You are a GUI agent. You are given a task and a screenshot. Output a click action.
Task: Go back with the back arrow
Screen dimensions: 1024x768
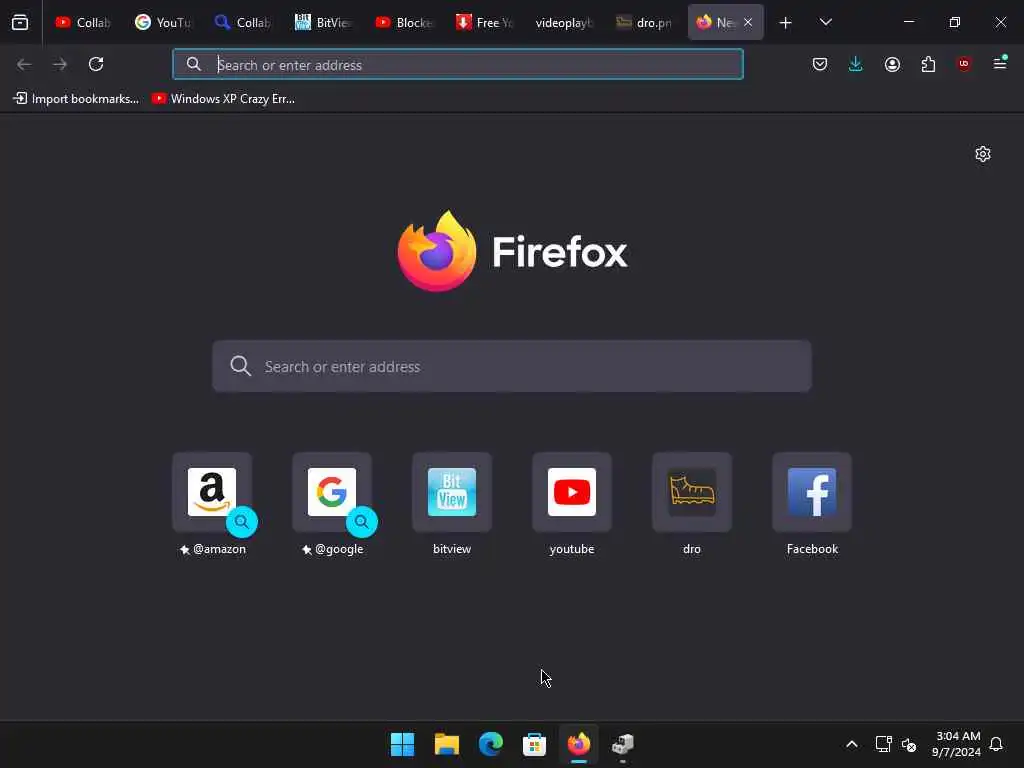24,64
